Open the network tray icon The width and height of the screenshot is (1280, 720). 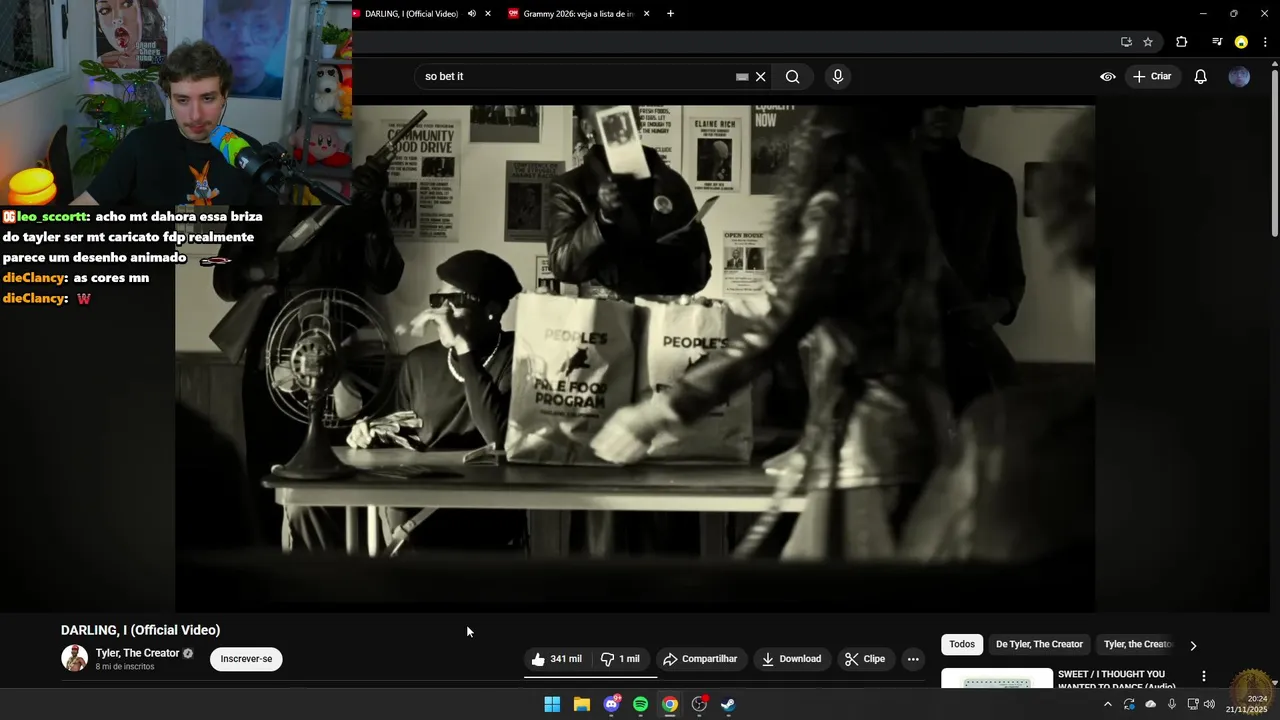point(1193,705)
